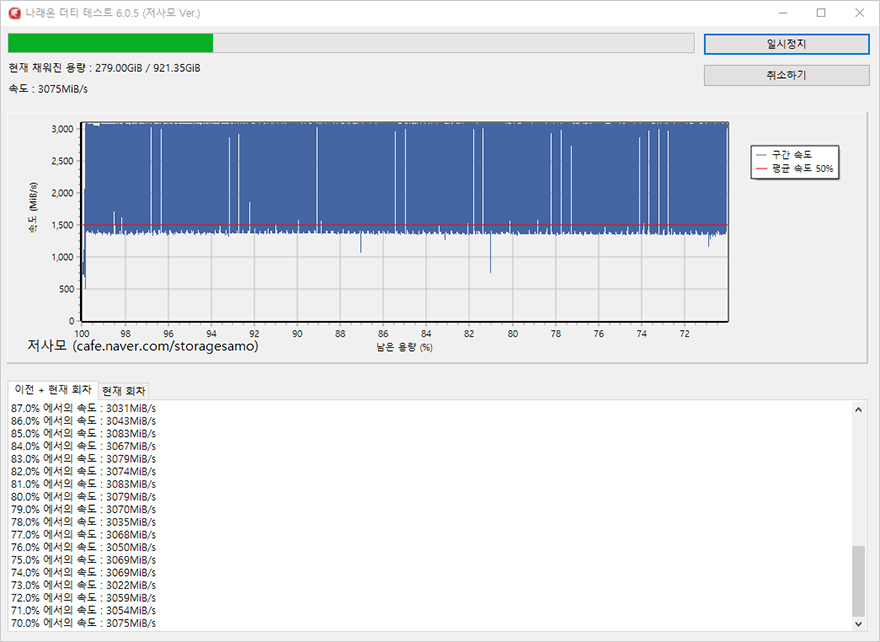880x642 pixels.
Task: Close the 나래온 더티 테스트 window
Action: [859, 13]
